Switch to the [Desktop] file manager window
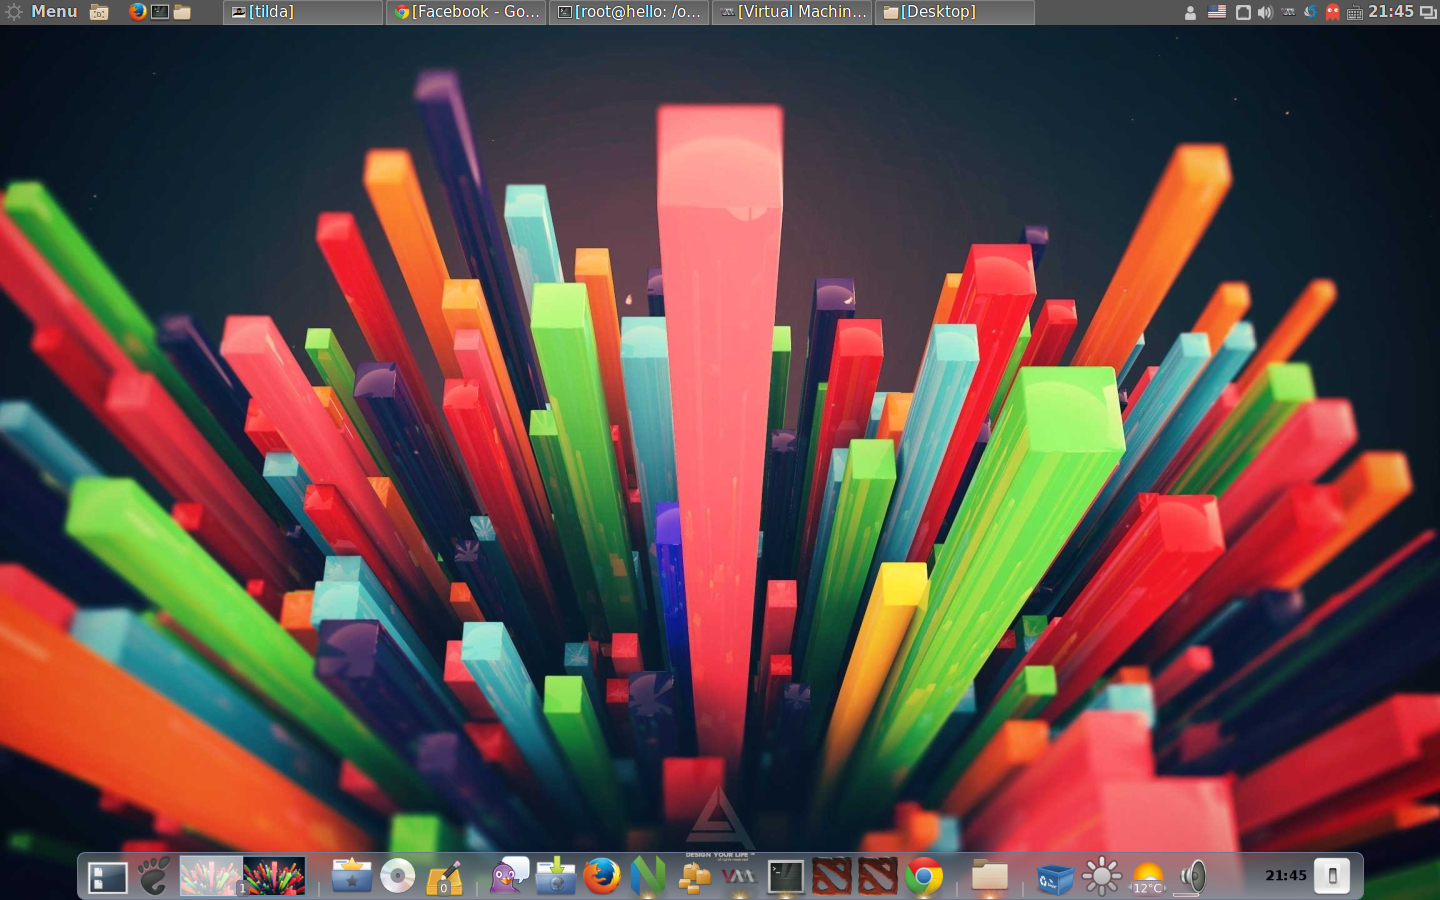Screen dimensions: 1440x900 (955, 12)
